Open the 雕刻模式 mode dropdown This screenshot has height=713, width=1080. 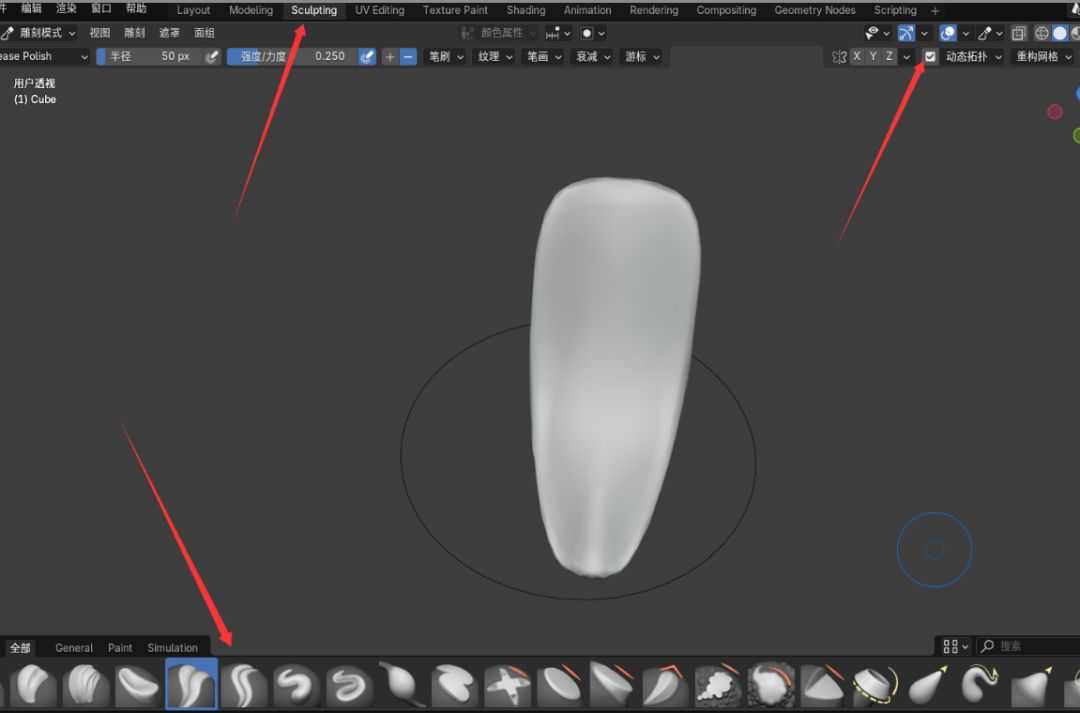coord(40,33)
